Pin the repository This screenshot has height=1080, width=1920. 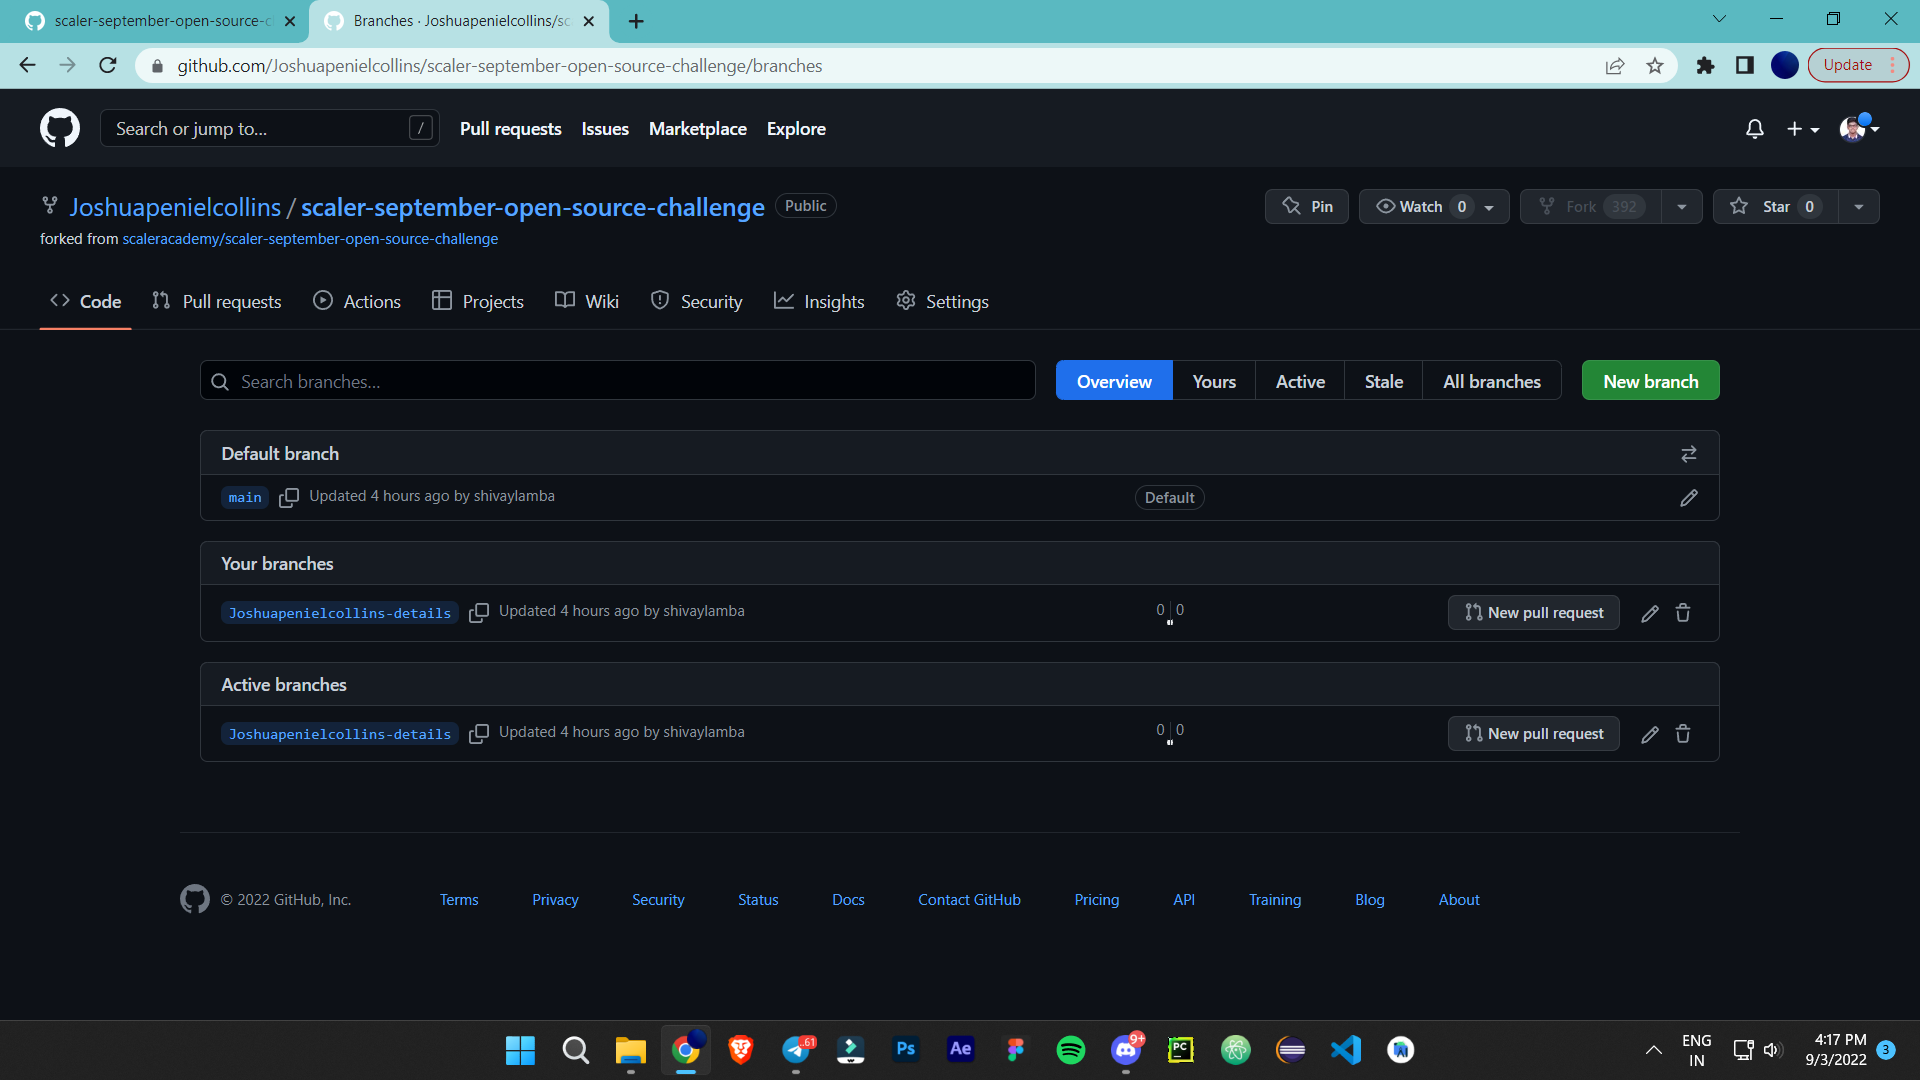(x=1306, y=206)
